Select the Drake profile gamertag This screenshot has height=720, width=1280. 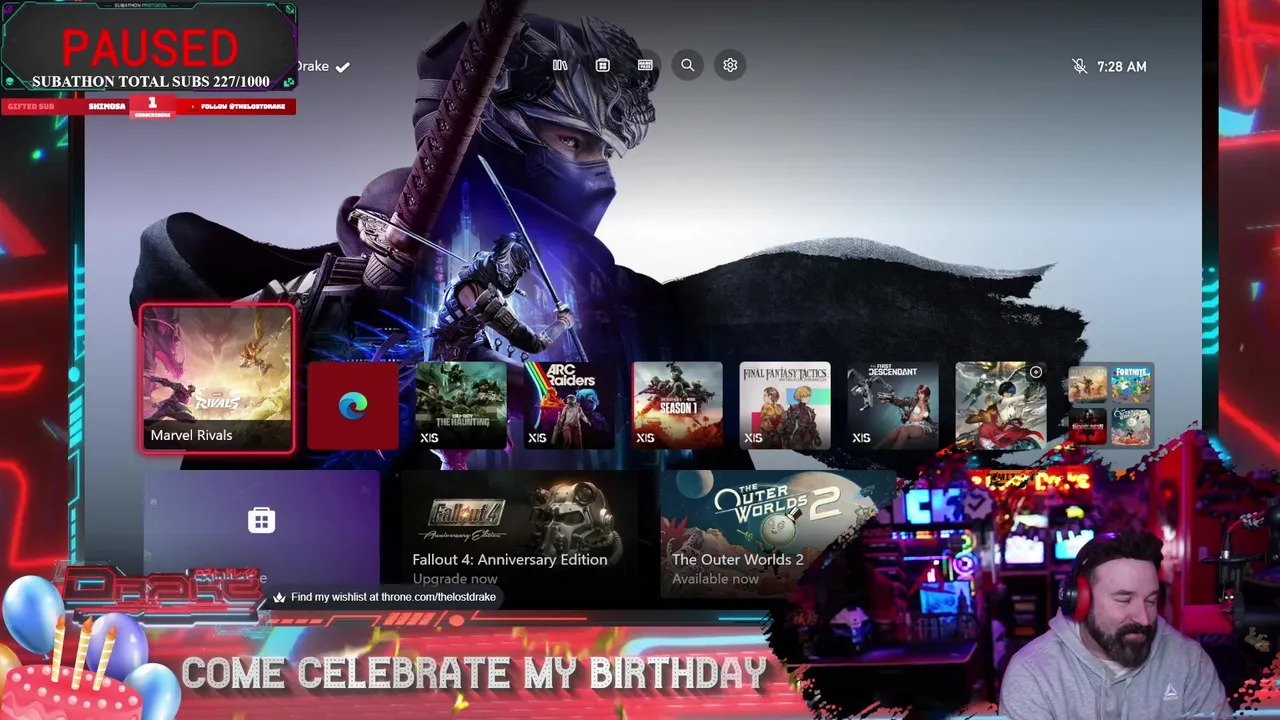point(323,66)
